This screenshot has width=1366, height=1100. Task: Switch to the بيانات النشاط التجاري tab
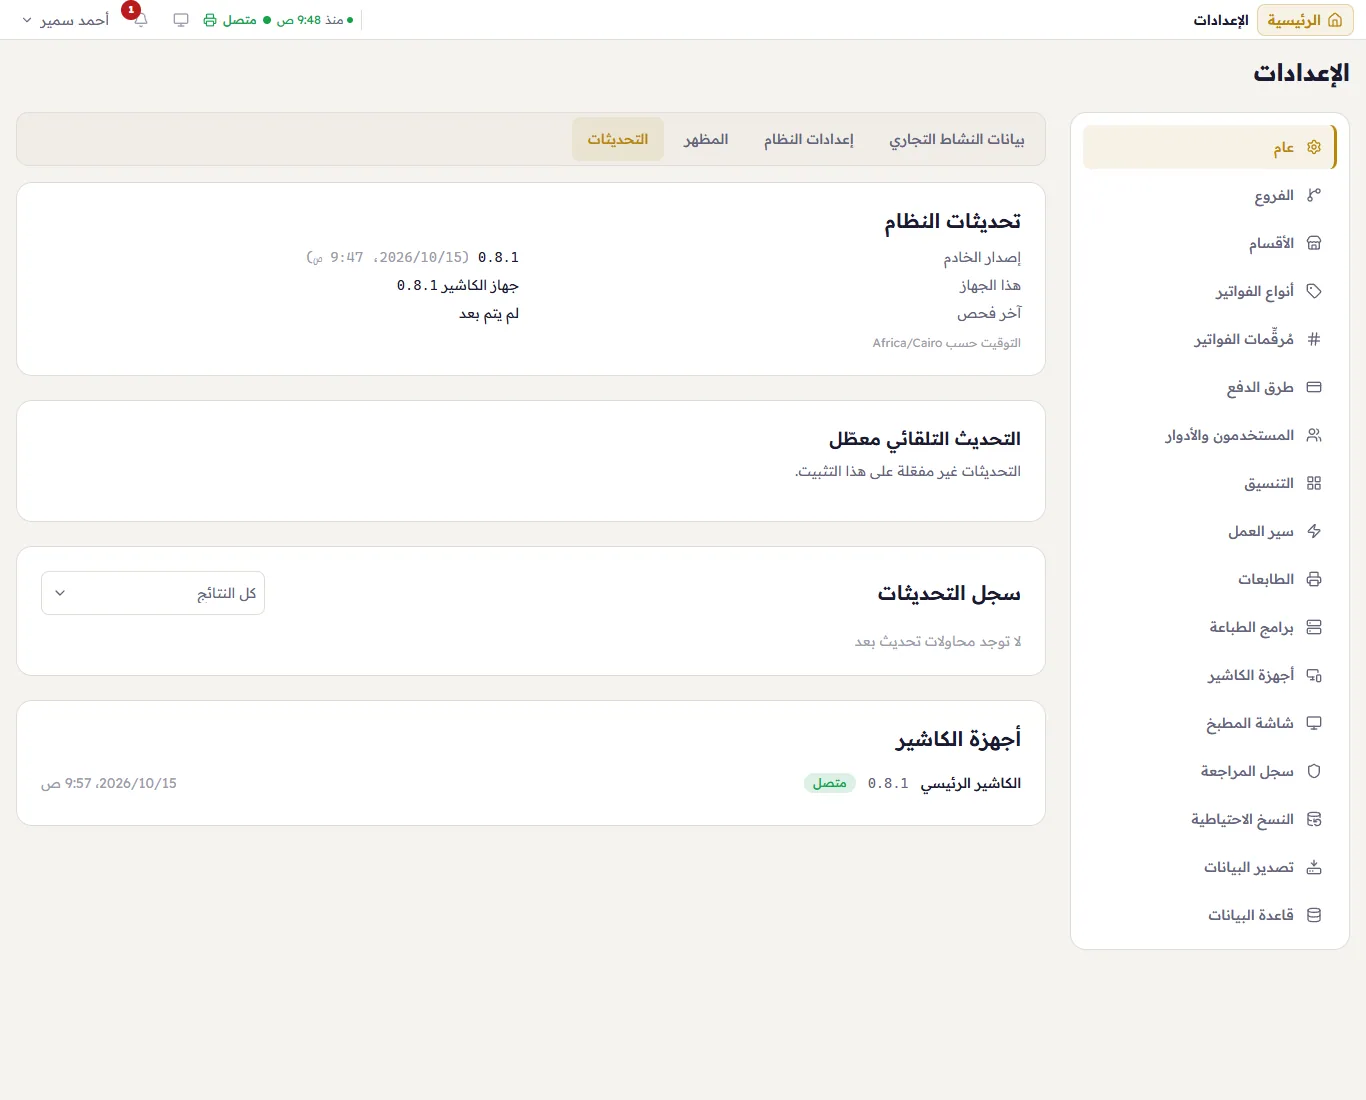(x=957, y=139)
